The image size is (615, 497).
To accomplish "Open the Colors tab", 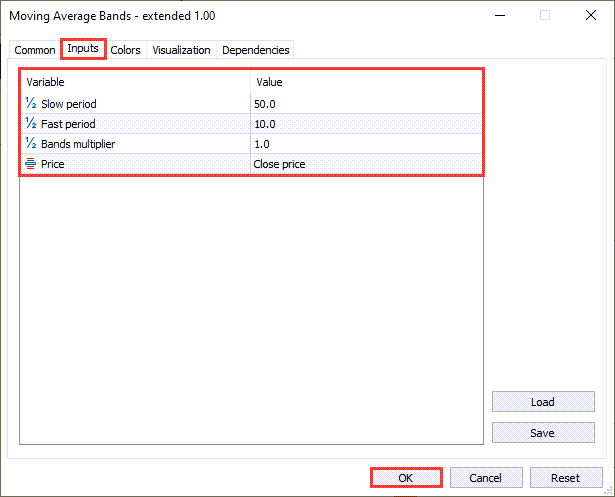I will pos(126,50).
